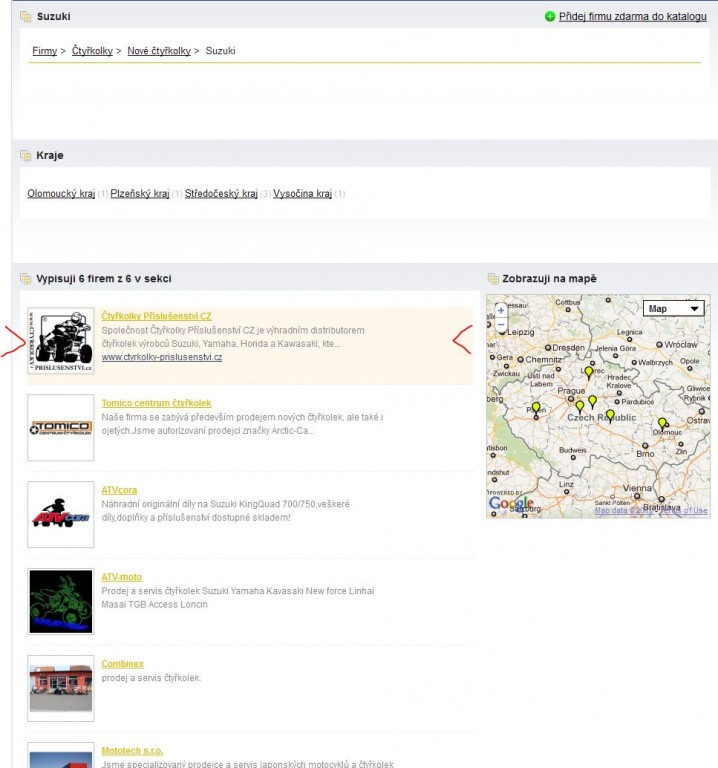This screenshot has height=768, width=718.
Task: Click yellow marker below Pardubice
Action: pos(610,416)
